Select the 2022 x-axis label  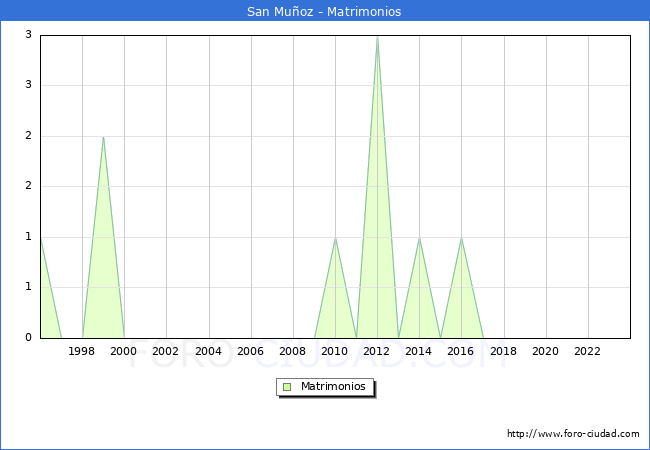(587, 351)
